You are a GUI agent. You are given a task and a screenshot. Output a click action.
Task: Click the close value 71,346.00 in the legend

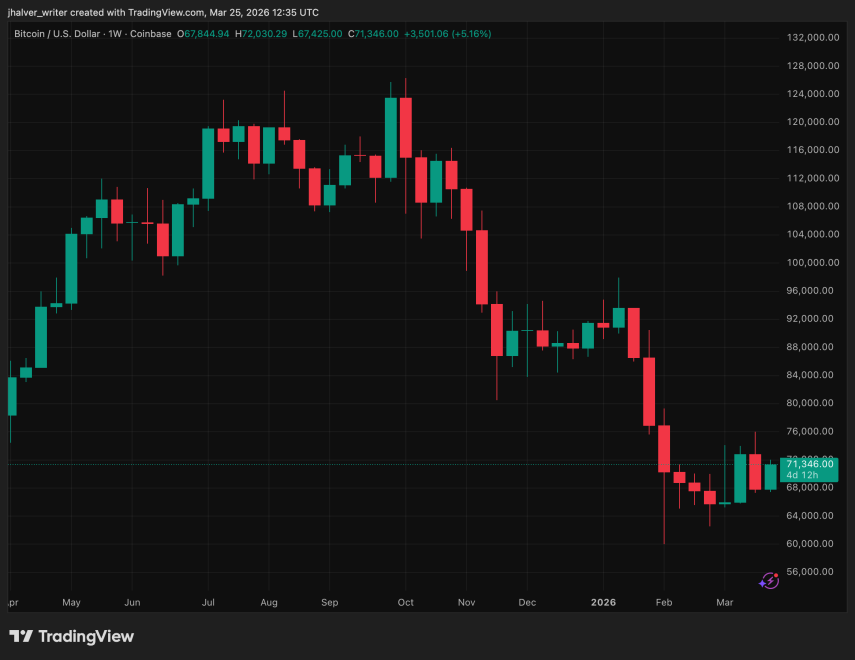coord(372,33)
